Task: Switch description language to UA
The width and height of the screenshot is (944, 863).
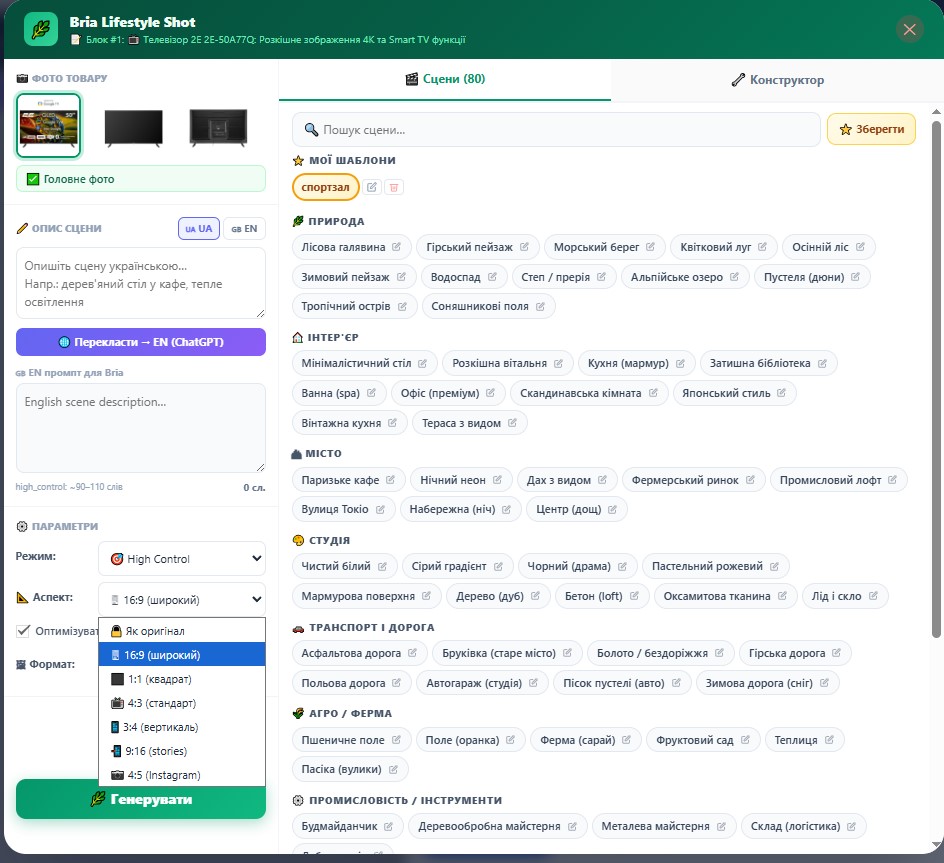Action: [199, 229]
